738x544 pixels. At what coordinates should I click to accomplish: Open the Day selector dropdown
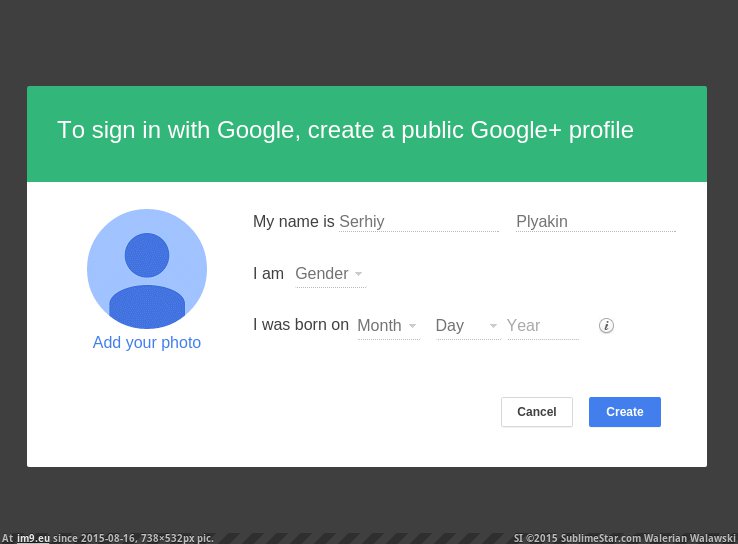click(467, 326)
